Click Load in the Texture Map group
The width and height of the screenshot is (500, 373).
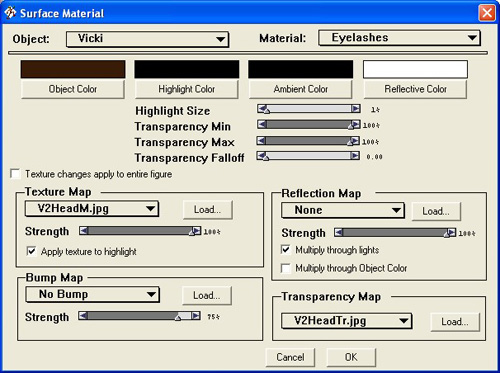click(207, 210)
